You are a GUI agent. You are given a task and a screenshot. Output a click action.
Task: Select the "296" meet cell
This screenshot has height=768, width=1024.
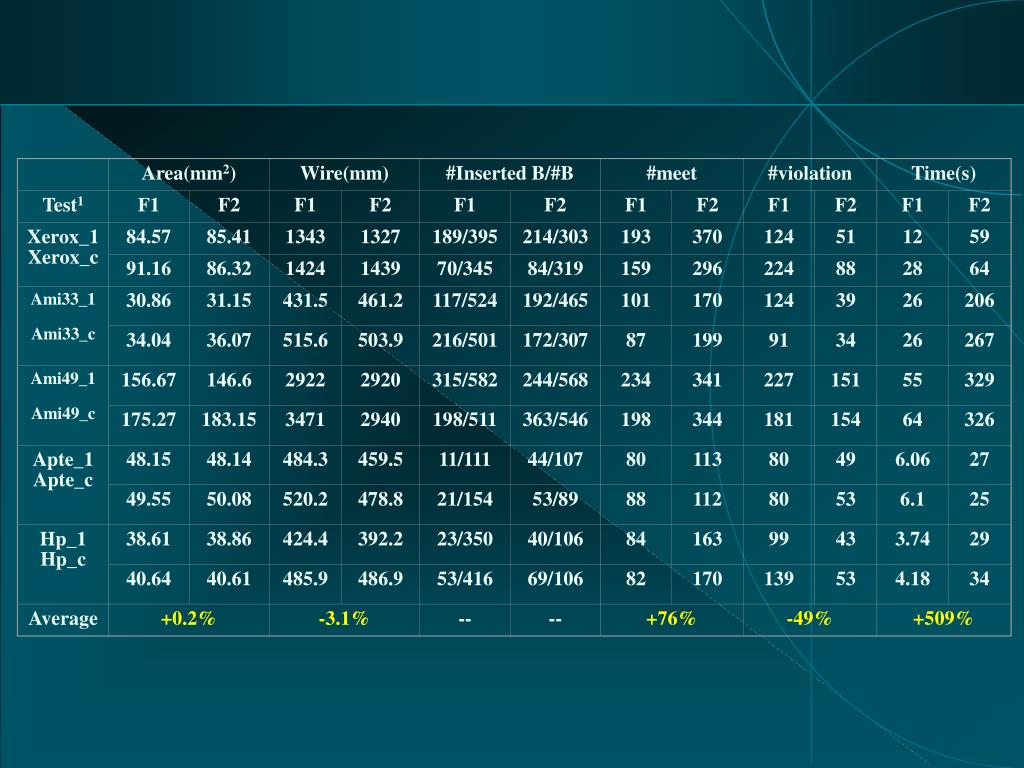(x=707, y=268)
